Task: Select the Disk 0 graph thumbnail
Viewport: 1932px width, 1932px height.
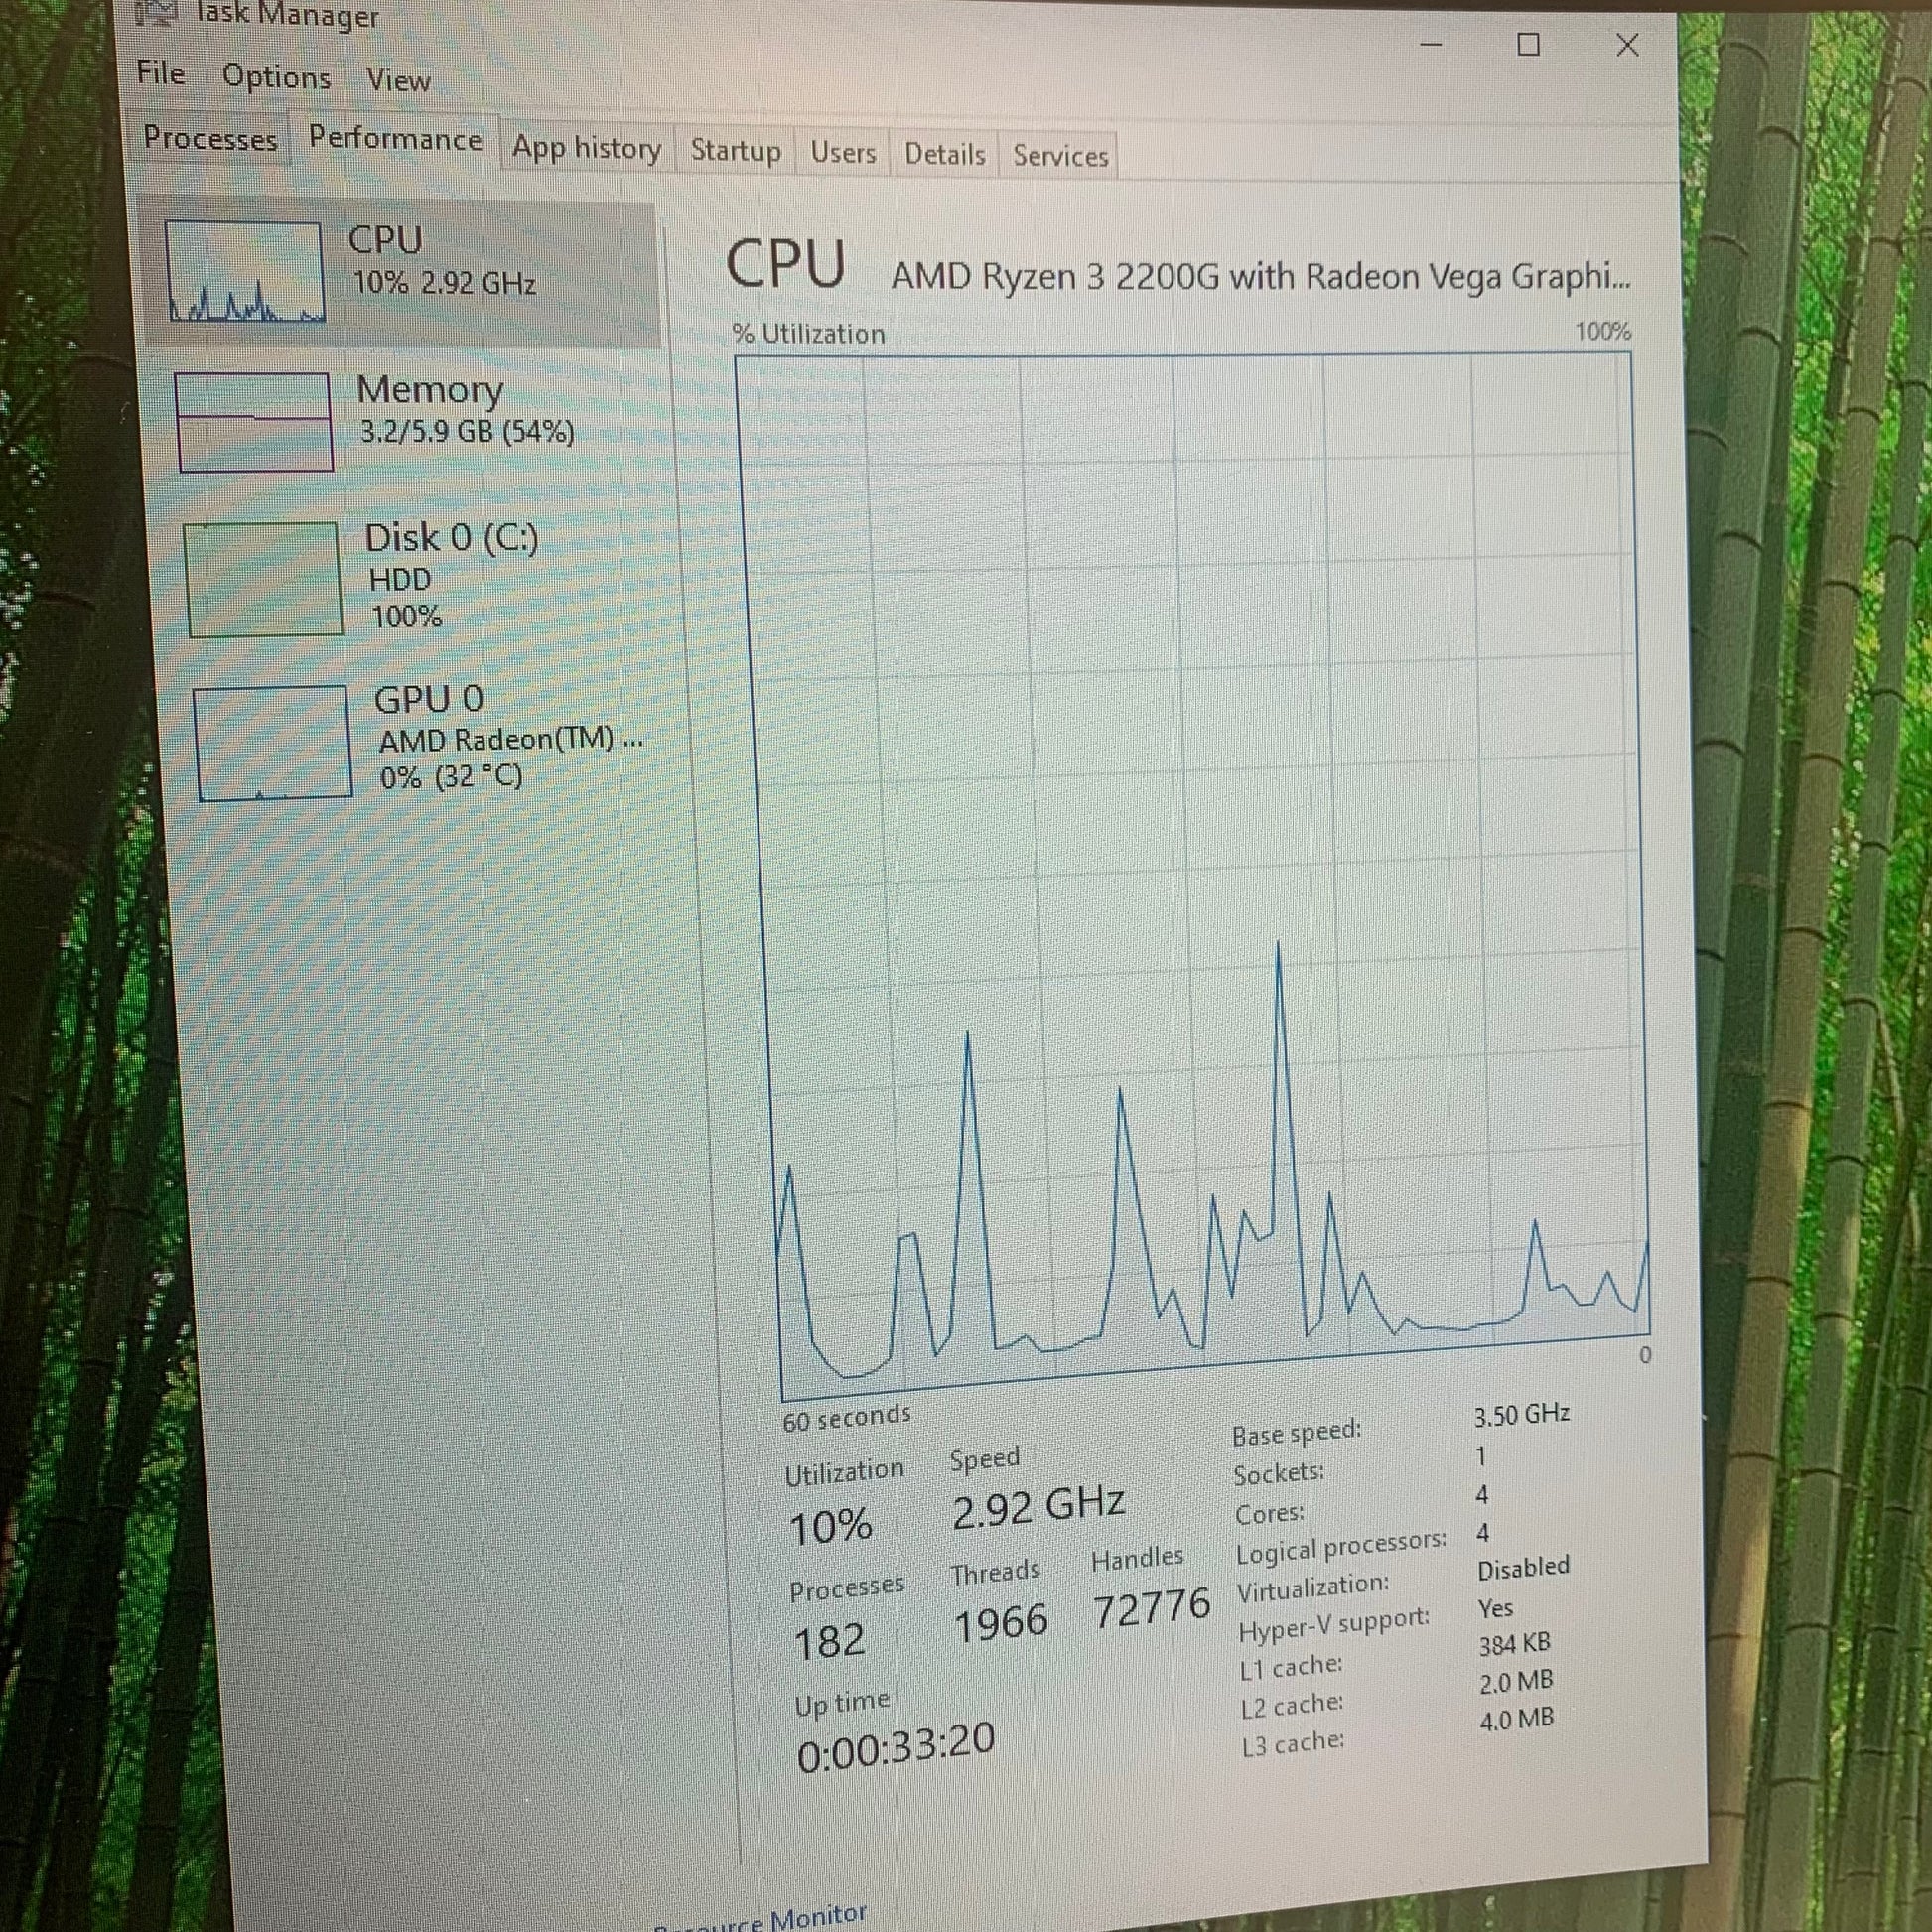Action: 263,578
